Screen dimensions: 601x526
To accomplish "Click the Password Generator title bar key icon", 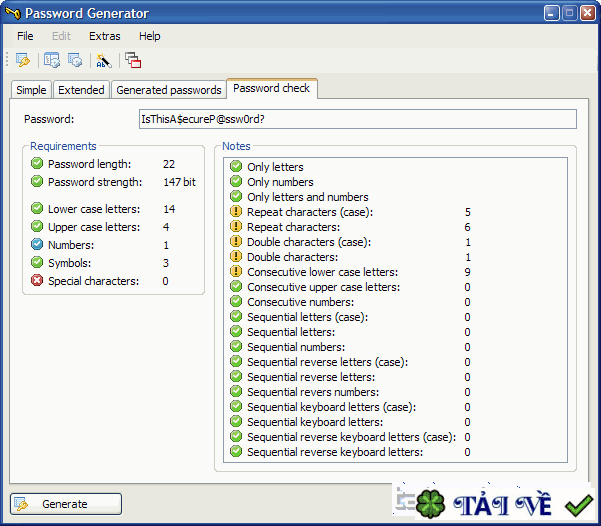I will 12,13.
